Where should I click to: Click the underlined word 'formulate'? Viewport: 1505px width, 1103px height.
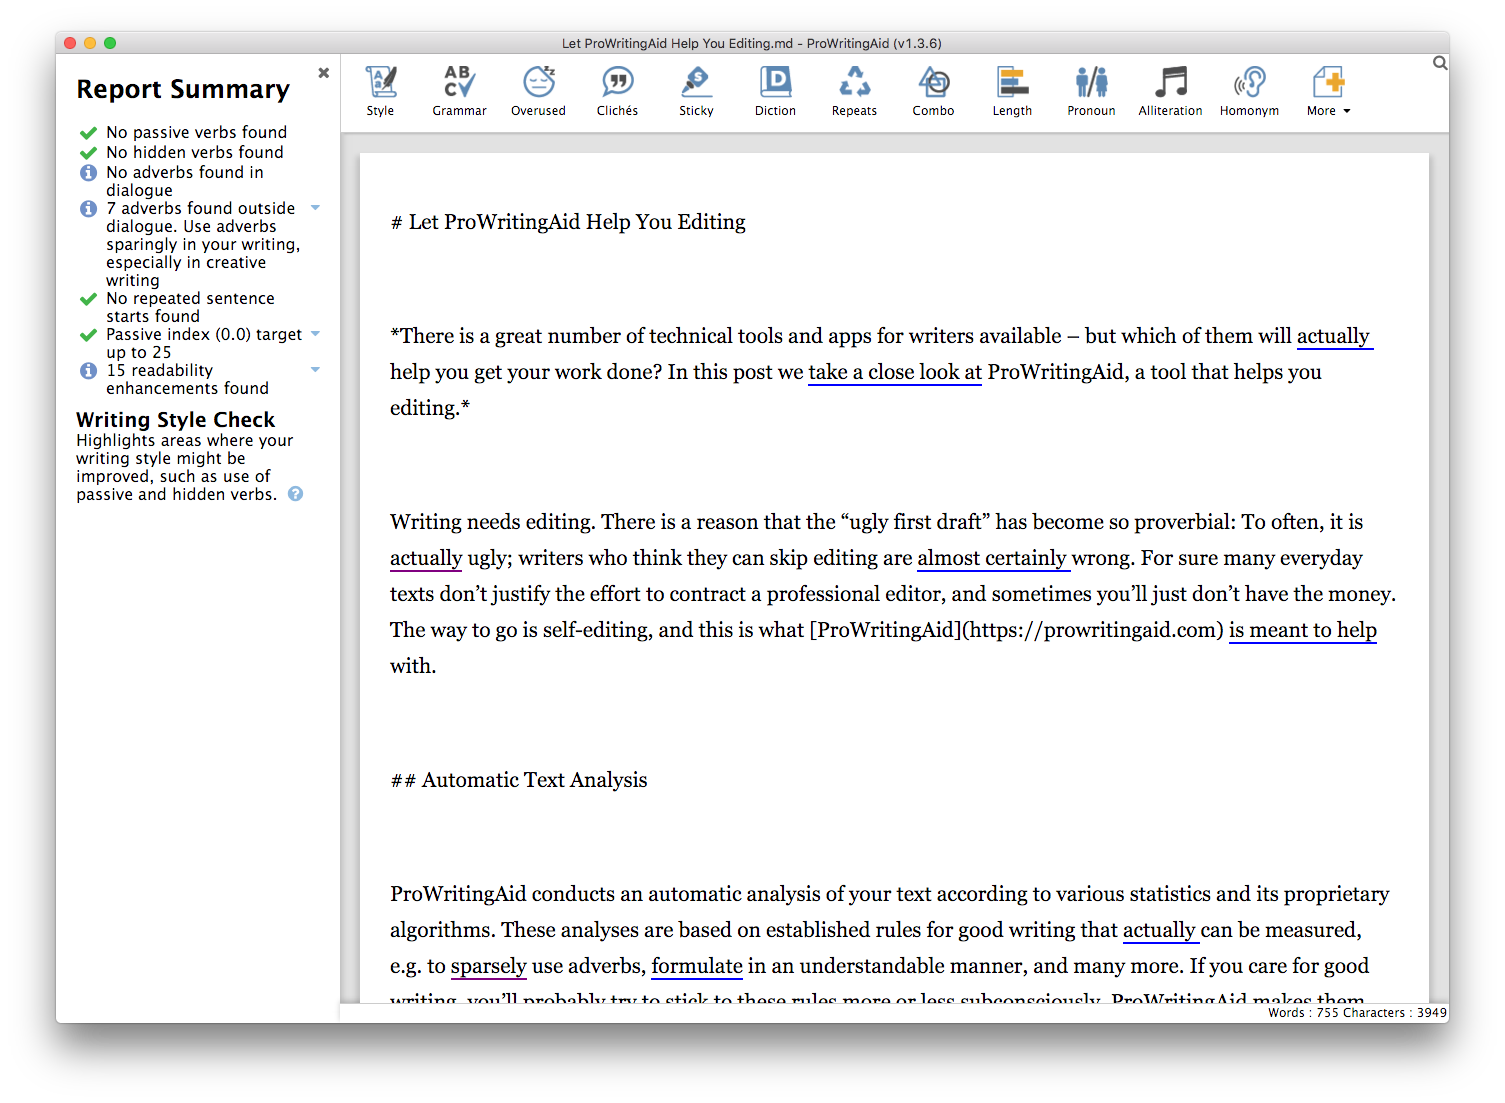coord(697,966)
